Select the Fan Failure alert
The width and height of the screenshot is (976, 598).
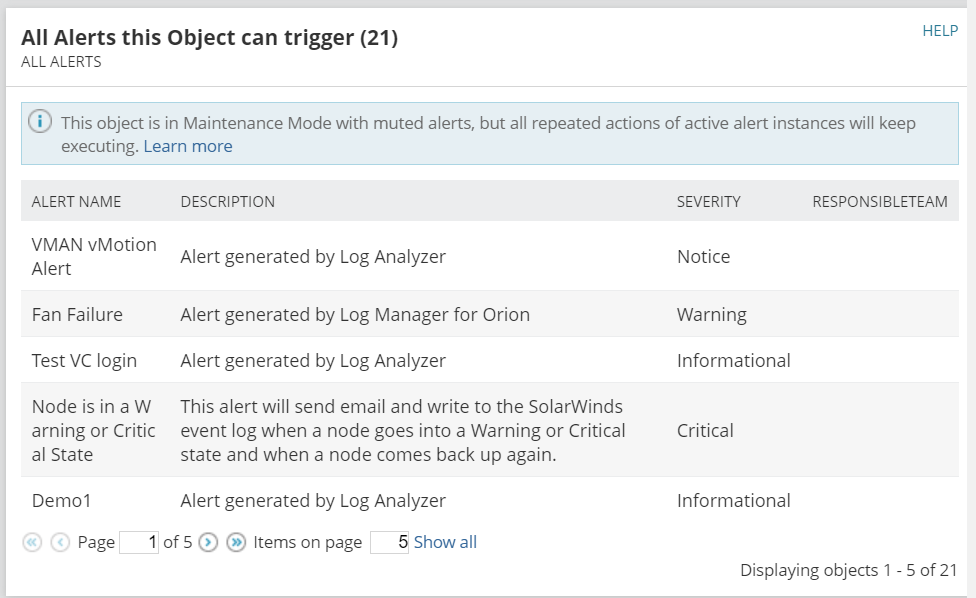tap(77, 314)
